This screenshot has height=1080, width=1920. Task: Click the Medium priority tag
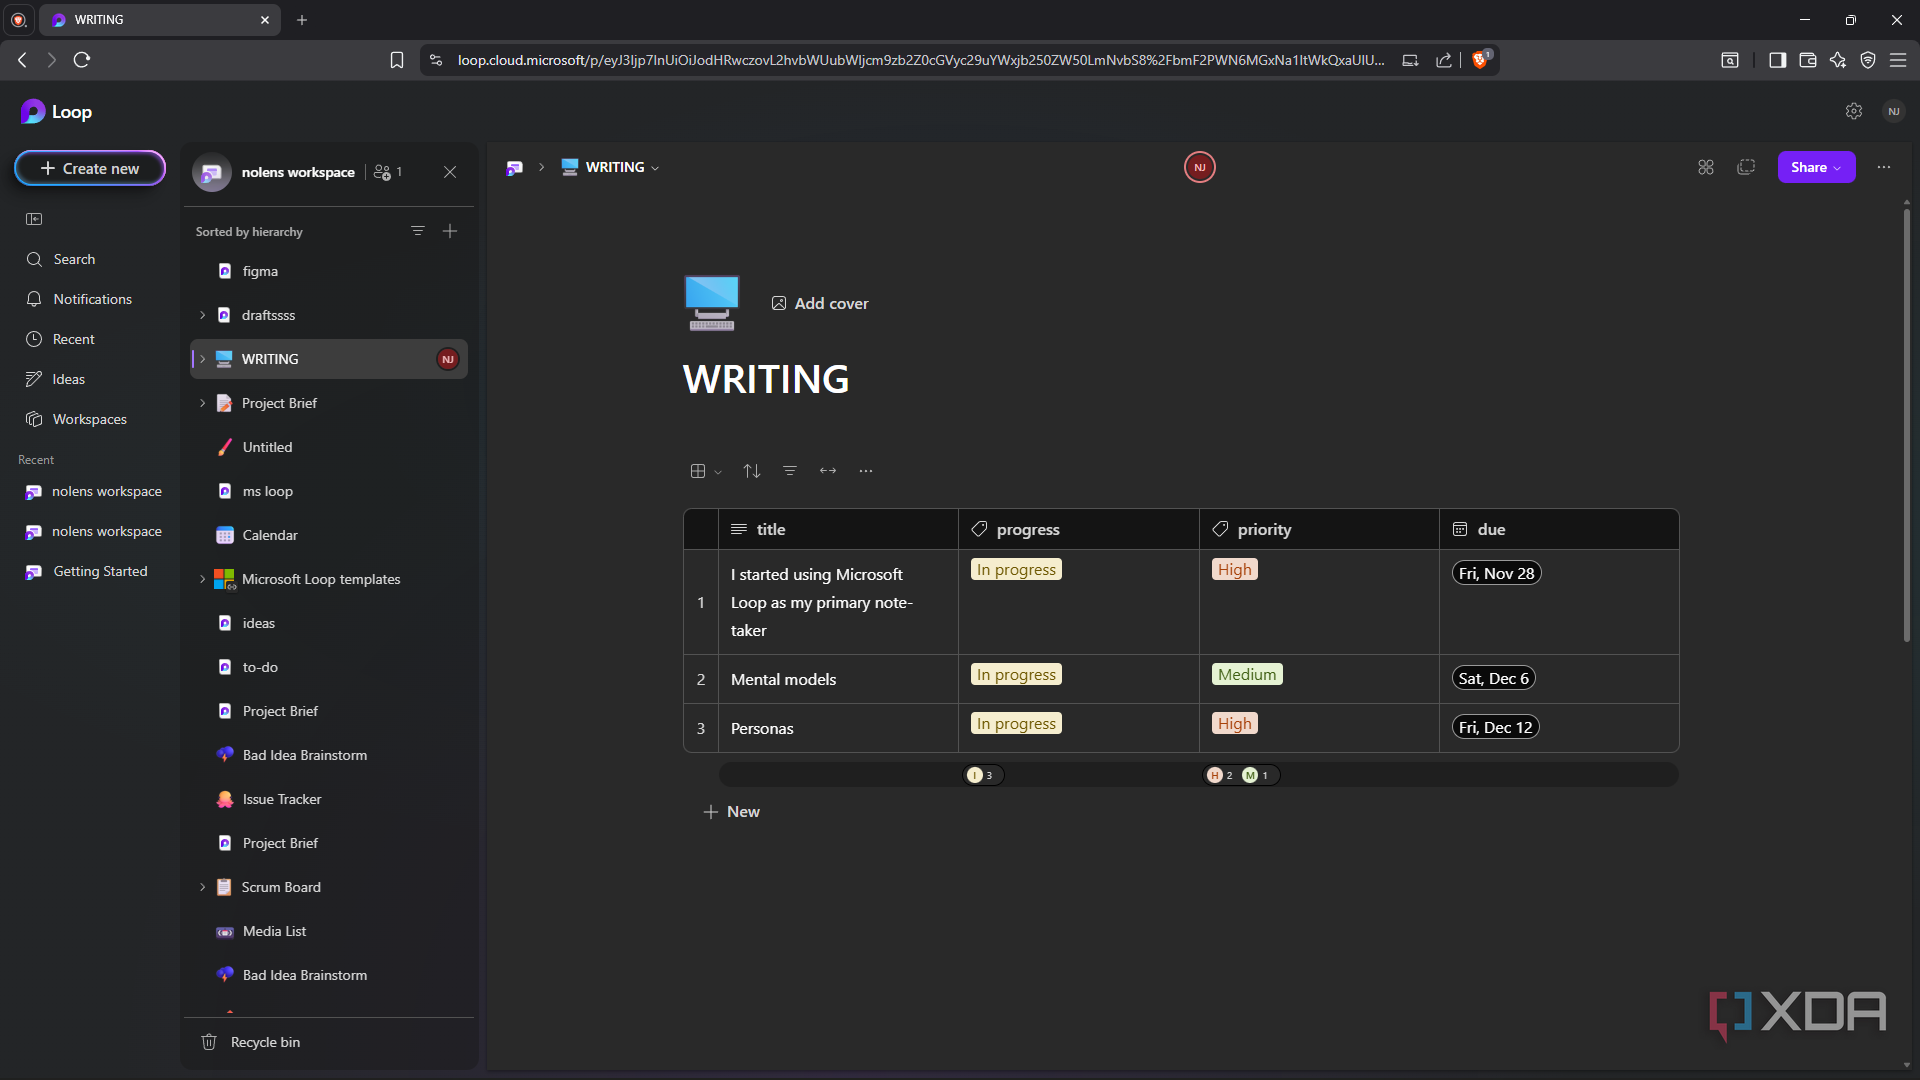click(x=1247, y=674)
